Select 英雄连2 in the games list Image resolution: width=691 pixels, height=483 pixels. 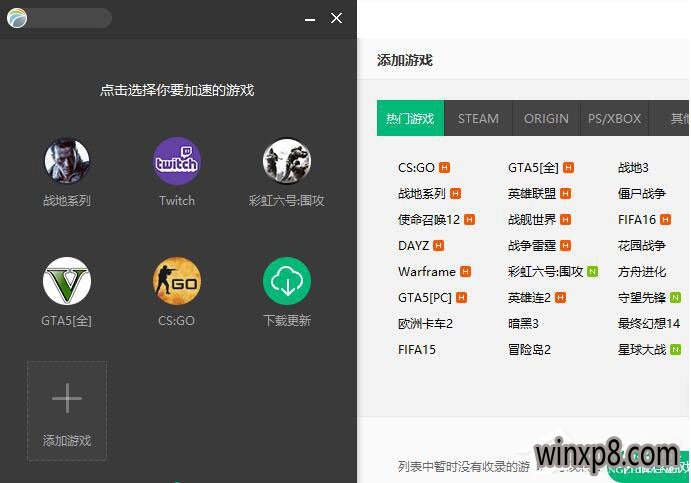coord(529,297)
